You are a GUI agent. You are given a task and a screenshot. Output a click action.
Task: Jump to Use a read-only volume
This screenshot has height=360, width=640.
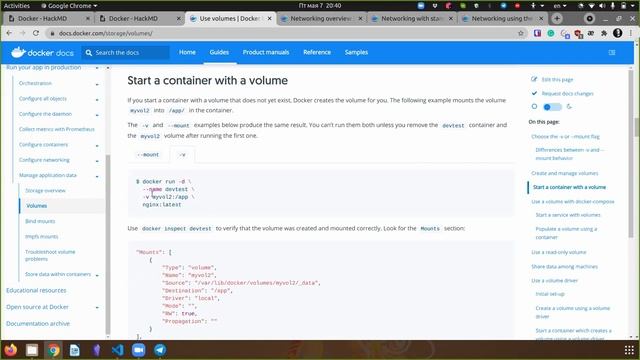[558, 252]
